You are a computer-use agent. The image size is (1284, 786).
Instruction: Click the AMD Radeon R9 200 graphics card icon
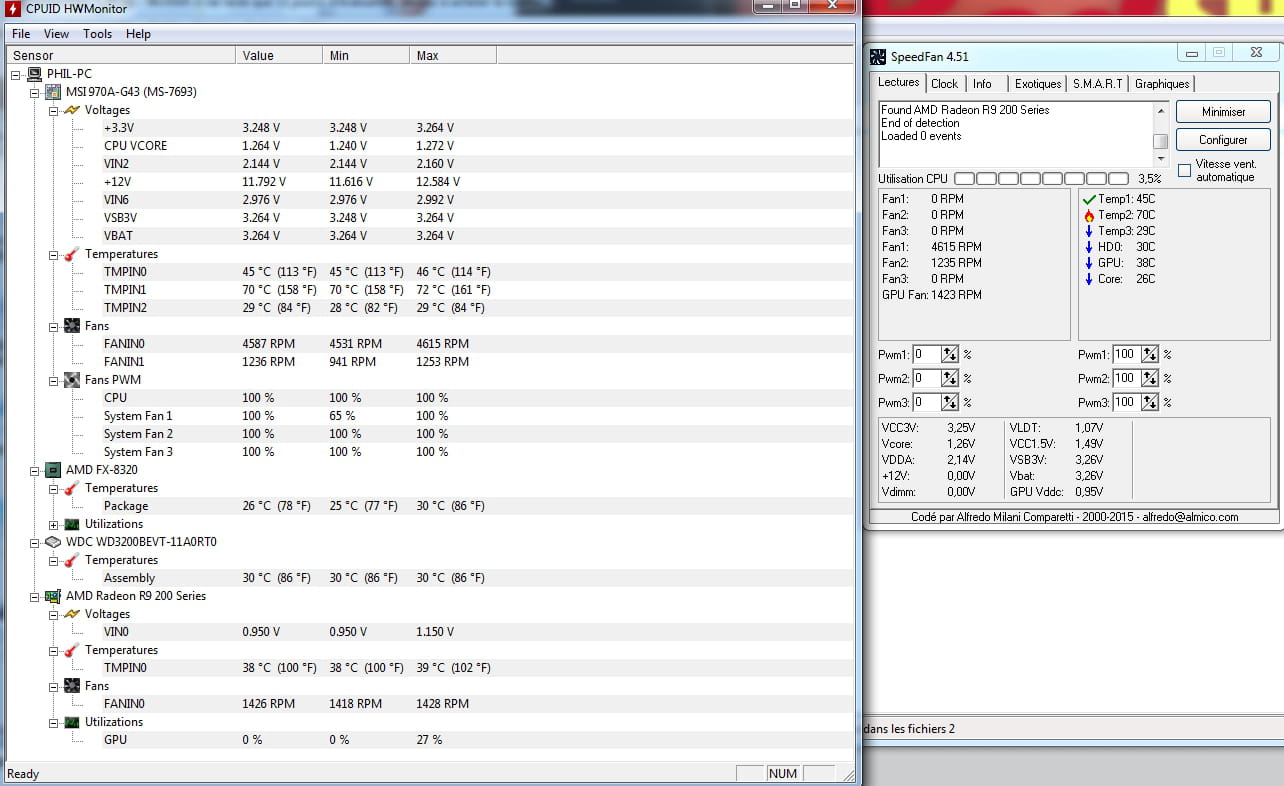[53, 596]
